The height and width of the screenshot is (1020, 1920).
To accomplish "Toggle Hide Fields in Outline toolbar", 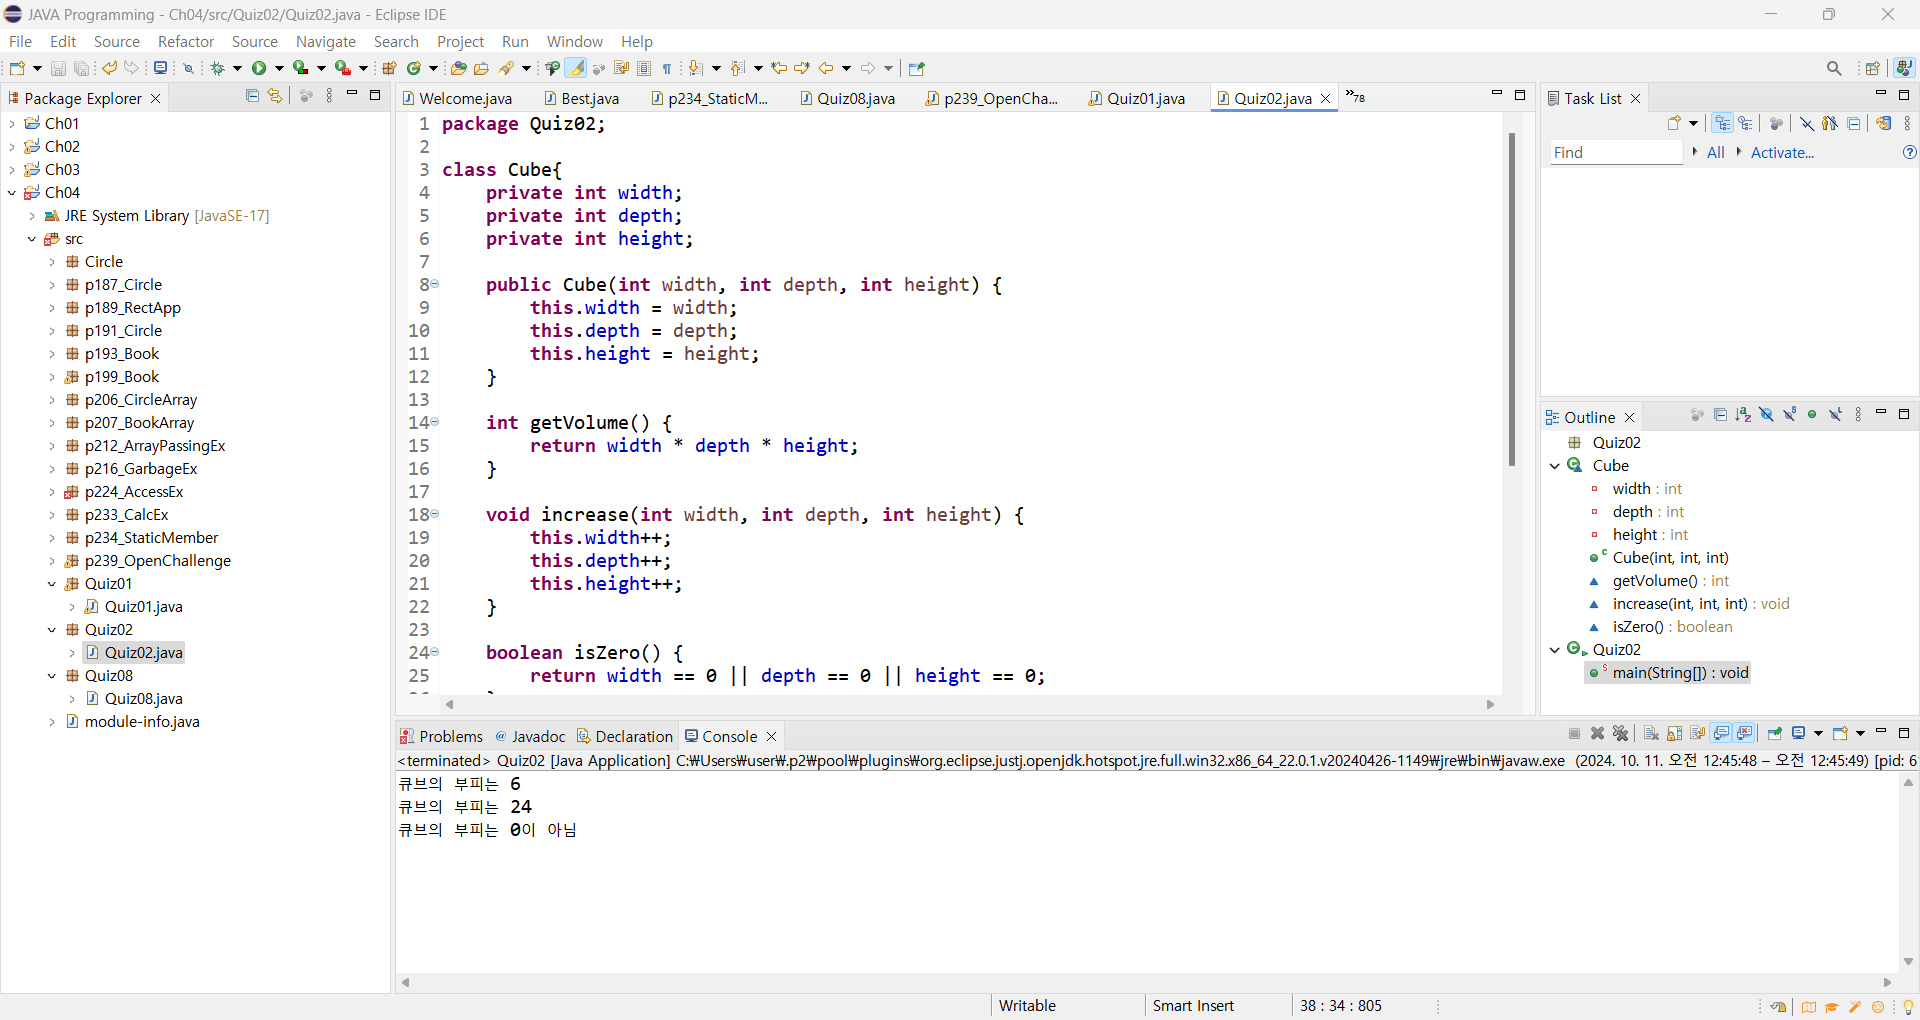I will (1766, 415).
